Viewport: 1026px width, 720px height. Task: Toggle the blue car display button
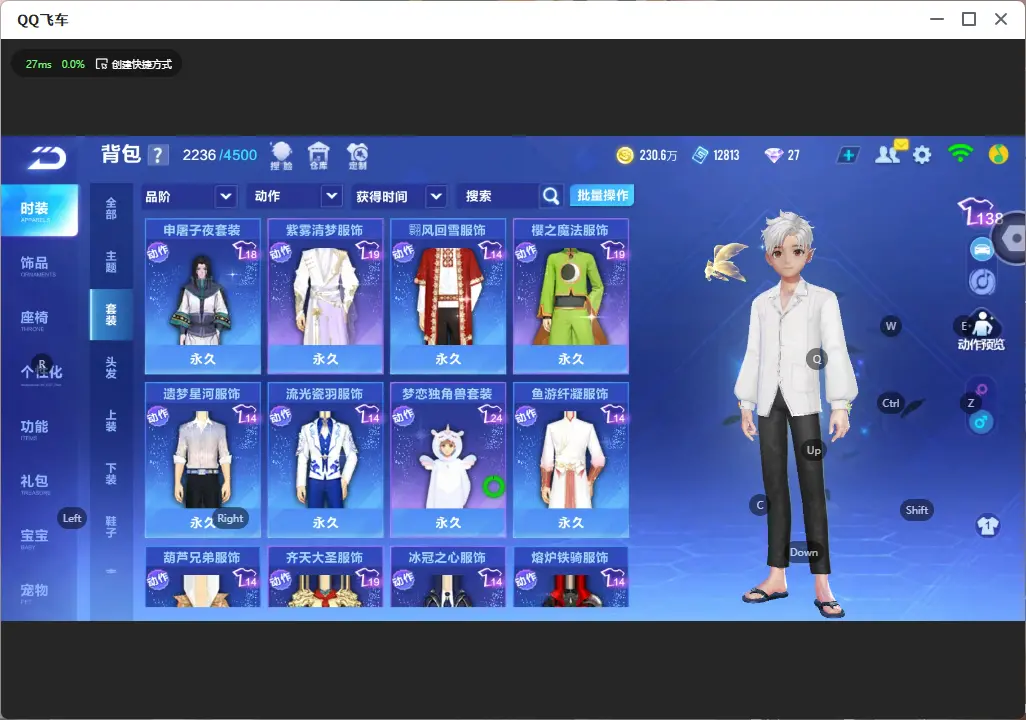(982, 249)
